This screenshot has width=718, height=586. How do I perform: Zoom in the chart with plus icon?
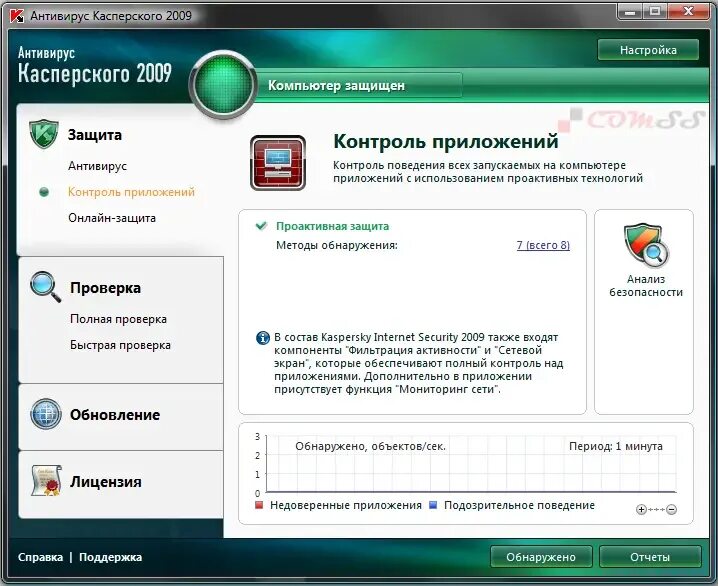click(641, 510)
